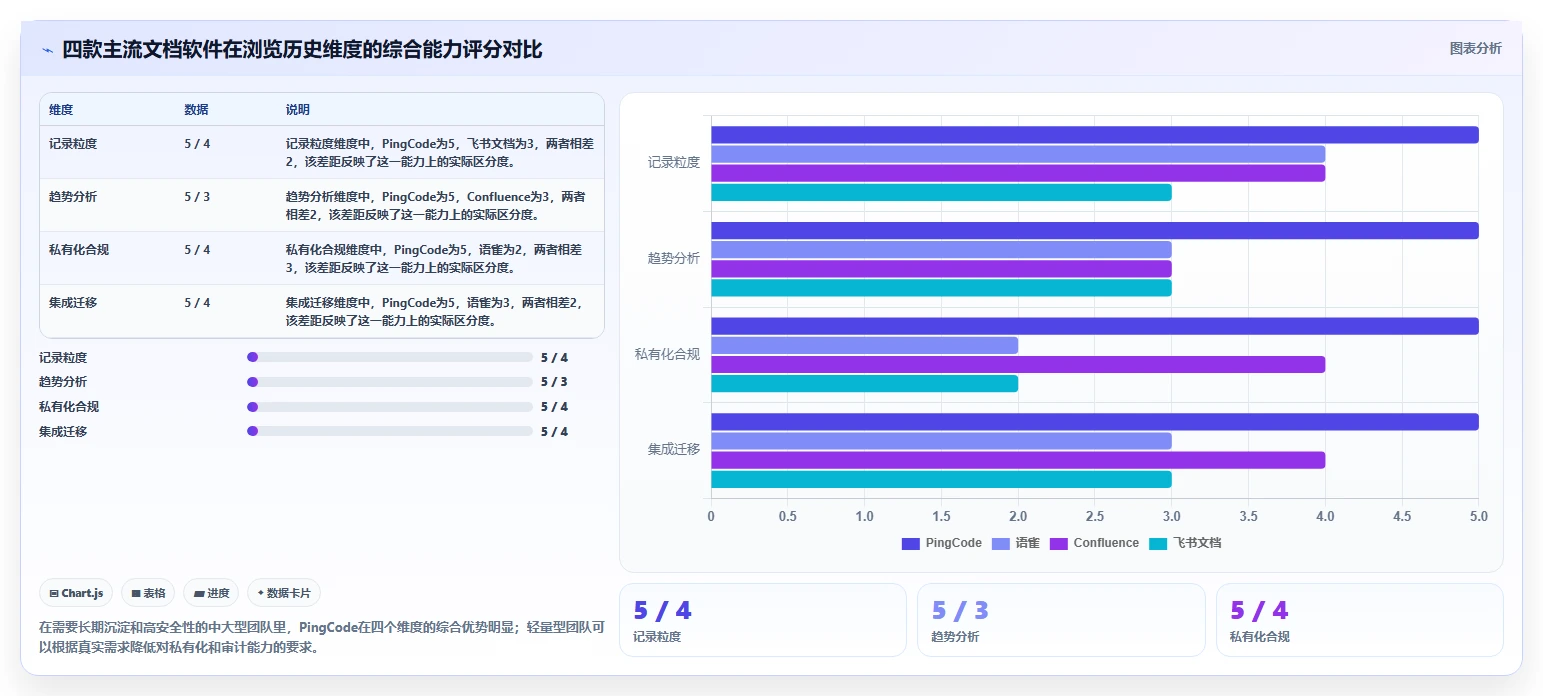Click PingCode bar in chart's 趋势分析 group

coord(1094,231)
